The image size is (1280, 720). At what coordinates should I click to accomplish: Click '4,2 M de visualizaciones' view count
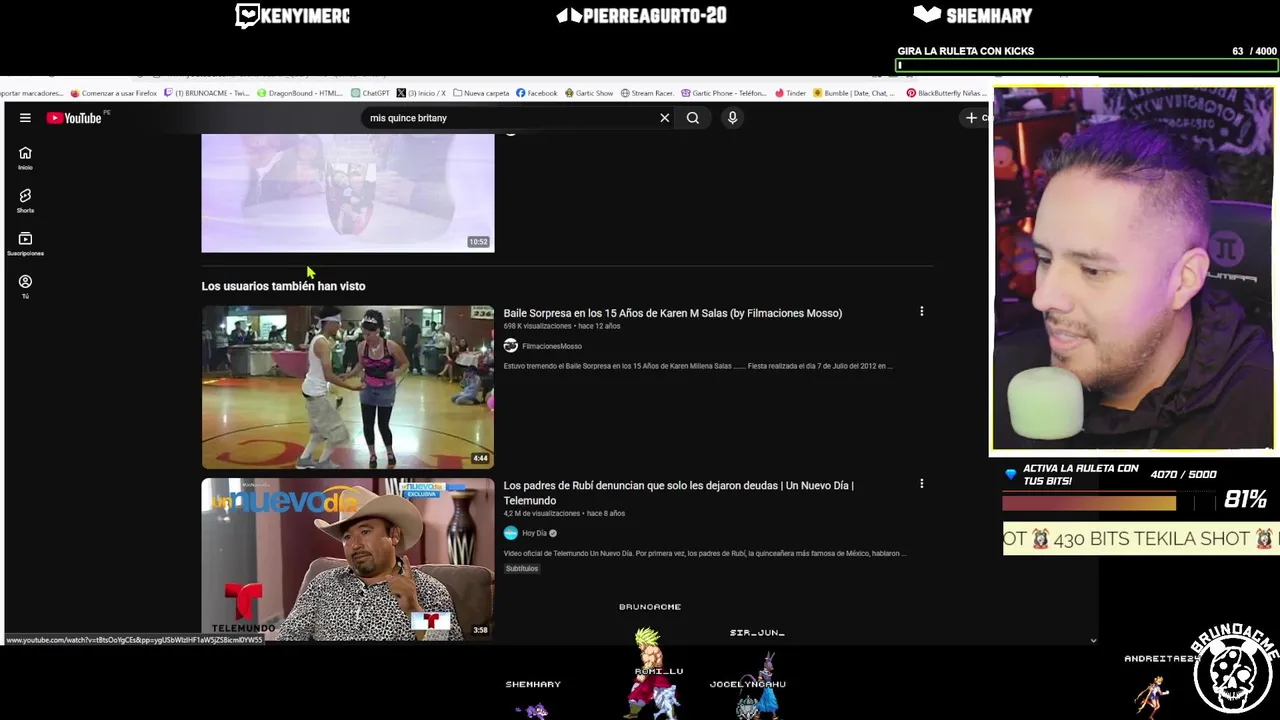click(541, 513)
